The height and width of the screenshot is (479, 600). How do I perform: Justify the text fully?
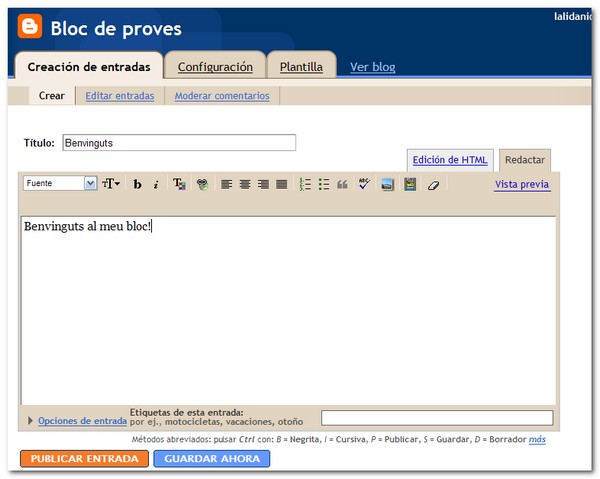pos(281,184)
